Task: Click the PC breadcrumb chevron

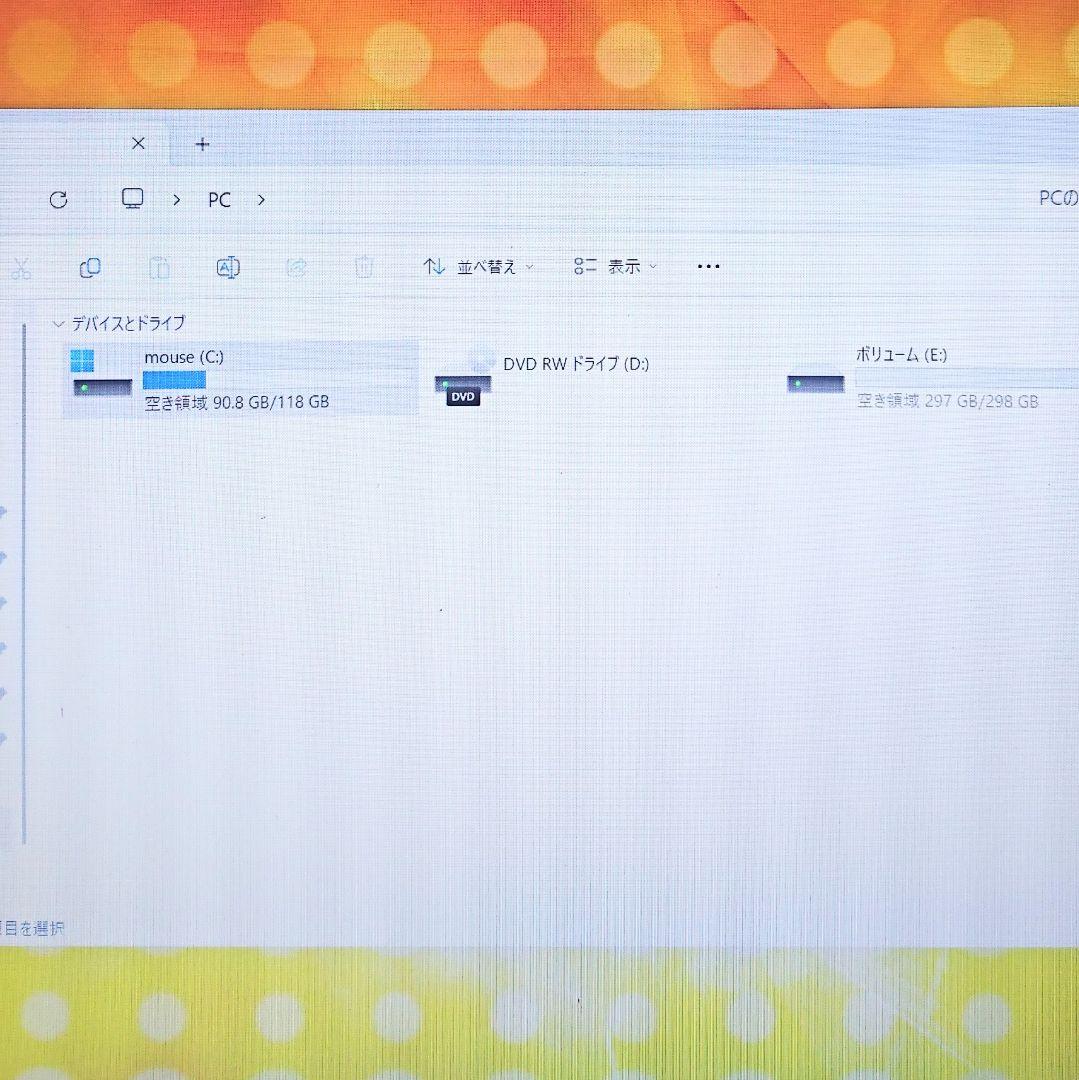Action: coord(260,200)
